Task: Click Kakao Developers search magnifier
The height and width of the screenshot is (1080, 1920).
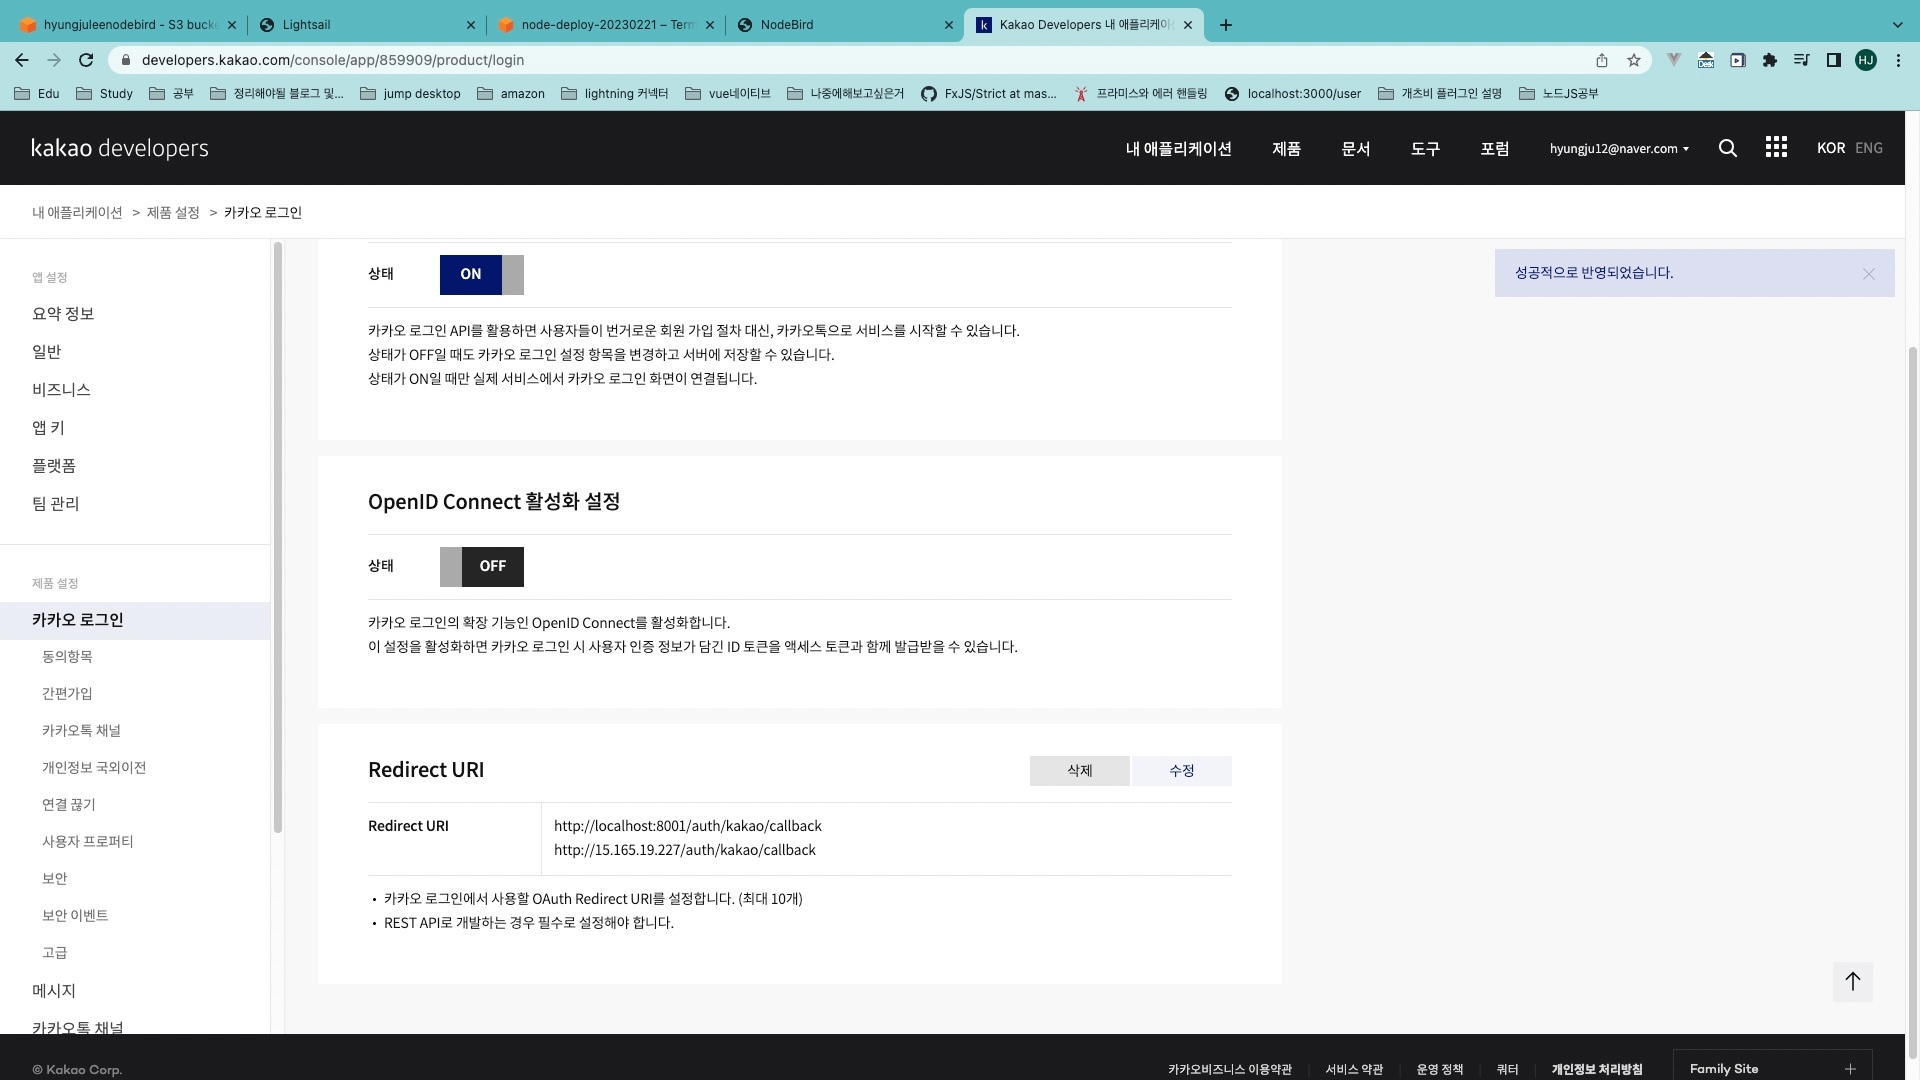Action: pyautogui.click(x=1728, y=148)
